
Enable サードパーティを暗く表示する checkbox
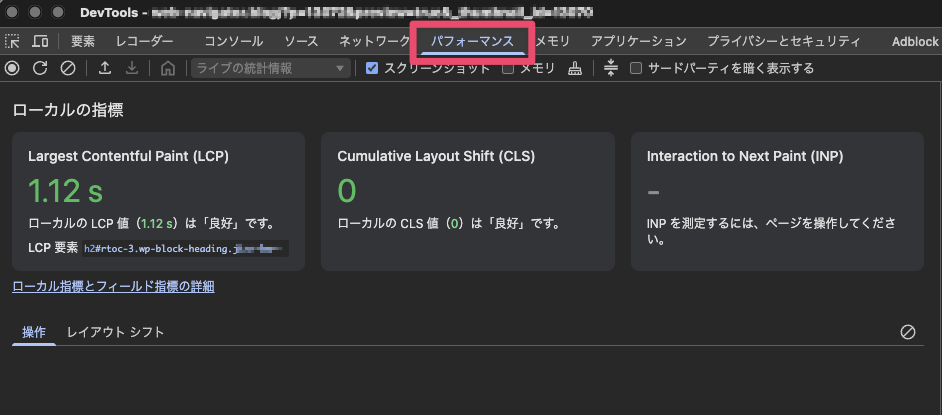pos(636,68)
